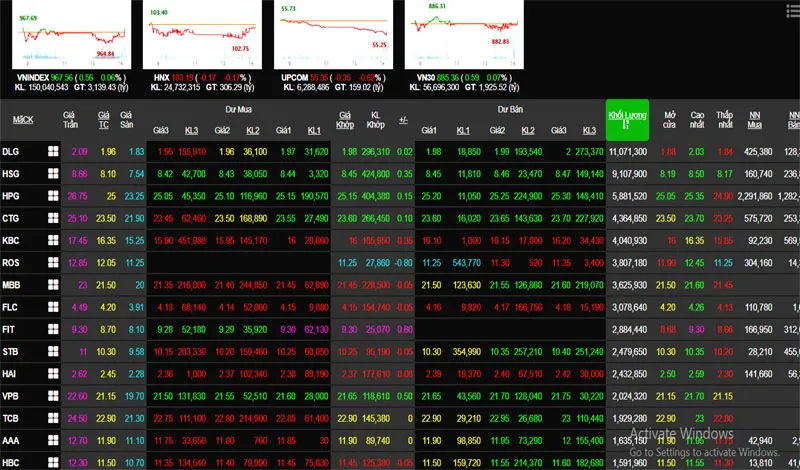Open the grid icon next to TCB

53,418
